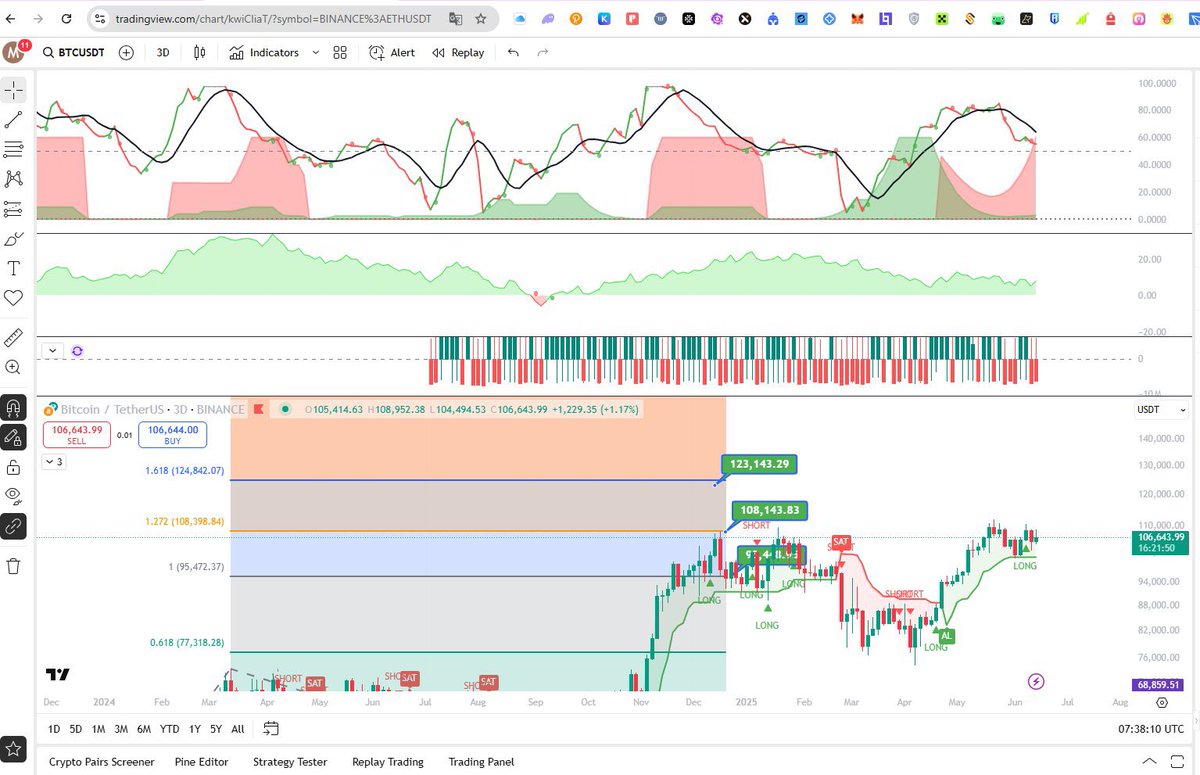This screenshot has width=1200, height=775.
Task: Select the 5D date range
Action: 76,729
